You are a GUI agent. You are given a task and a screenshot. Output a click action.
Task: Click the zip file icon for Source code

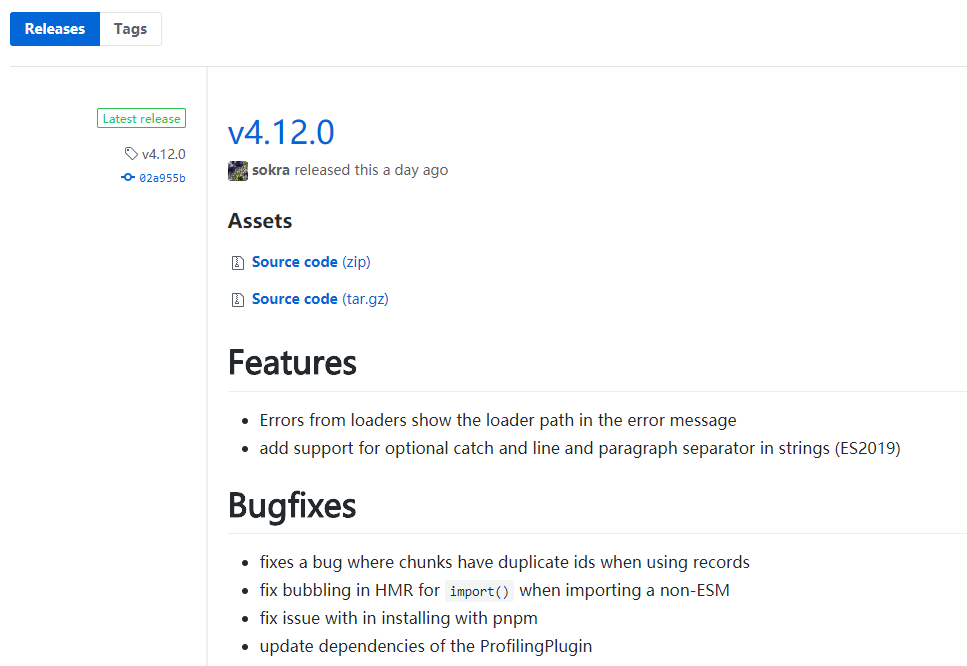coord(237,263)
